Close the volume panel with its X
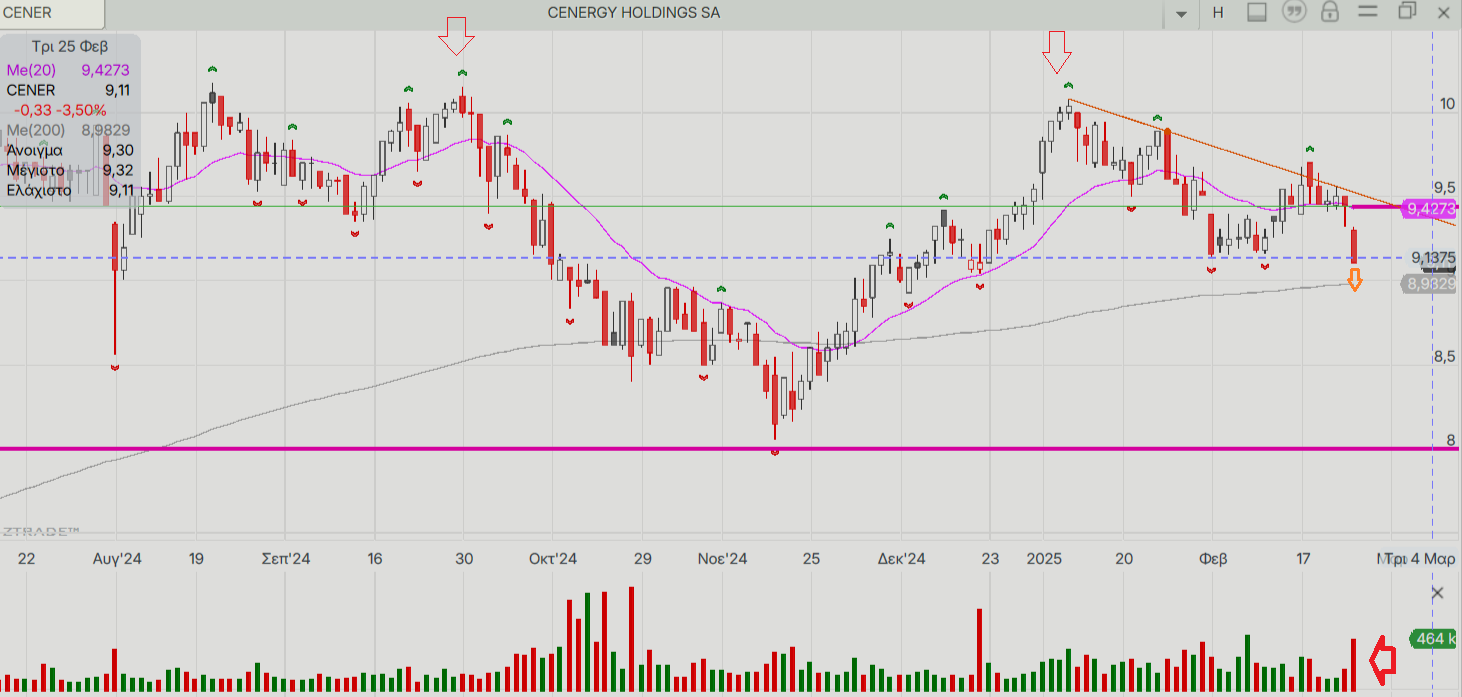This screenshot has height=697, width=1462. pyautogui.click(x=1438, y=593)
